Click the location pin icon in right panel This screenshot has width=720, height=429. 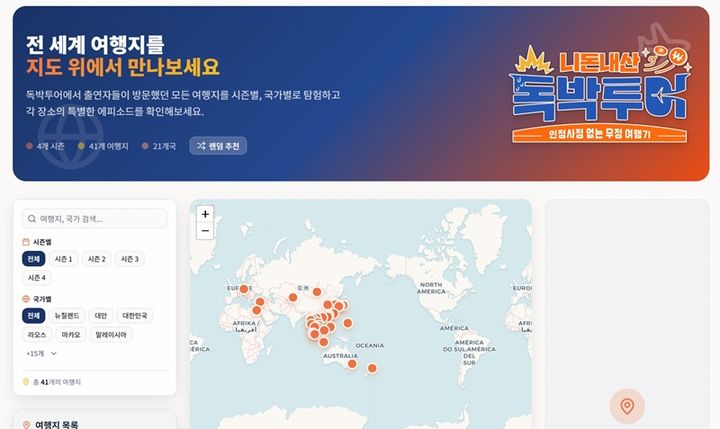click(x=627, y=406)
